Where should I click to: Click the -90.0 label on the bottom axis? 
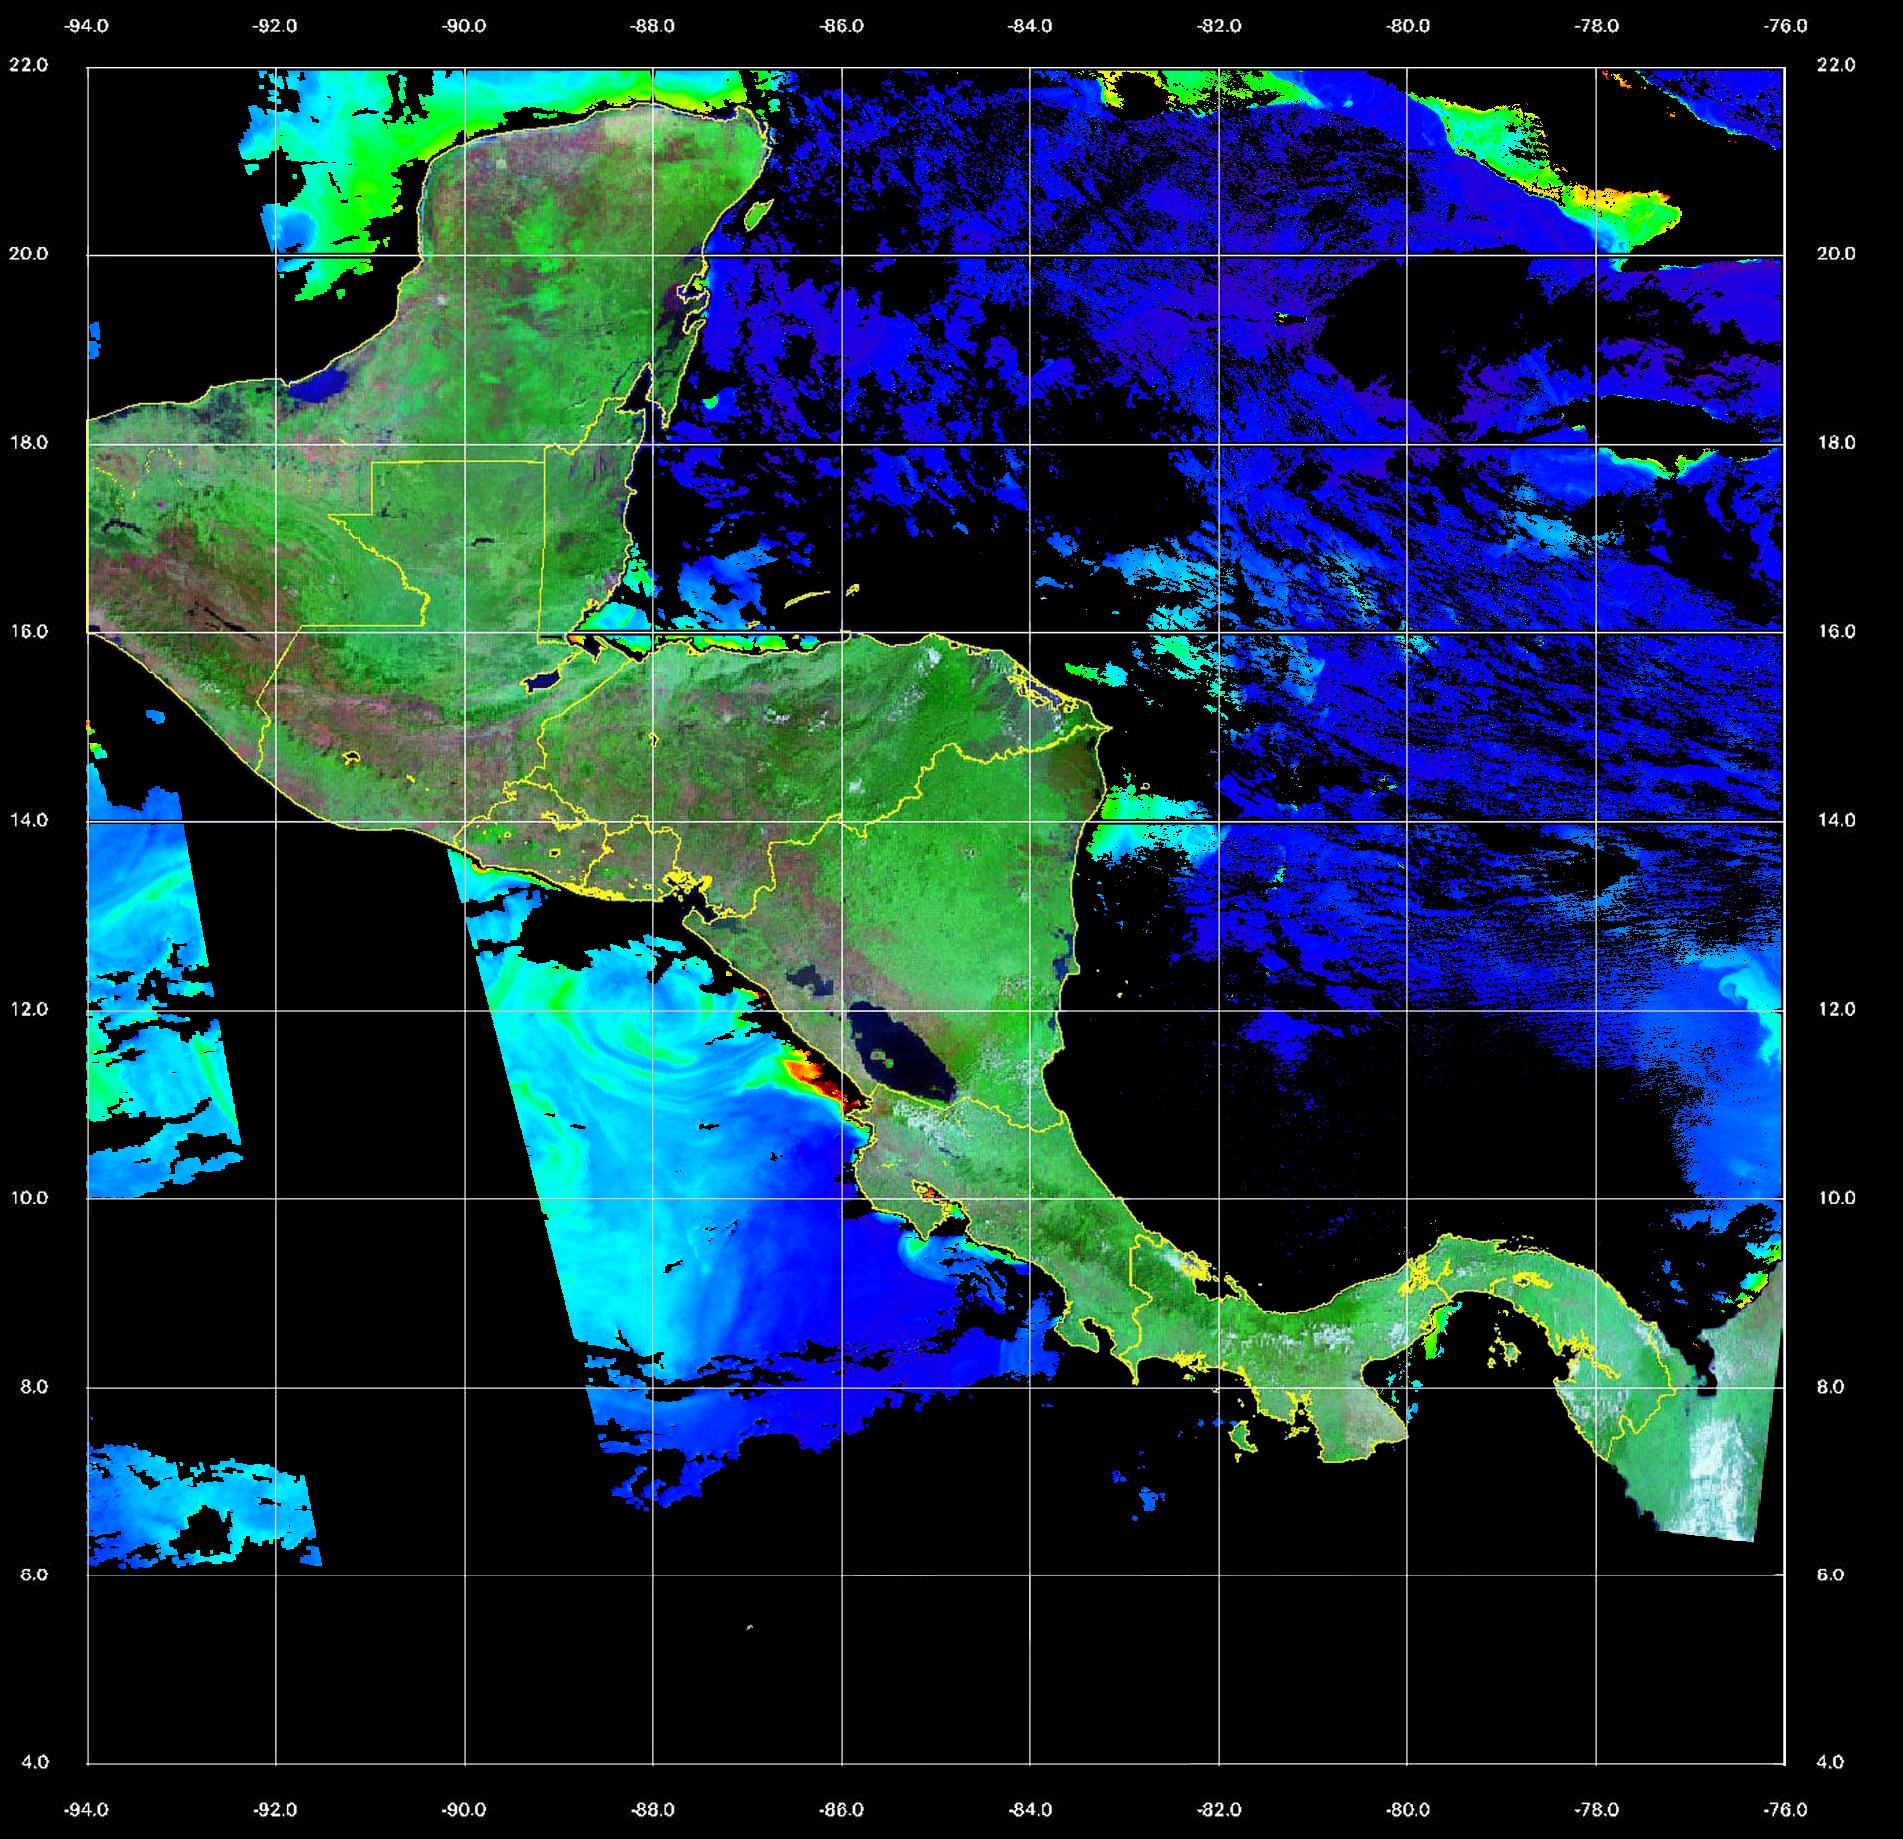tap(464, 1809)
